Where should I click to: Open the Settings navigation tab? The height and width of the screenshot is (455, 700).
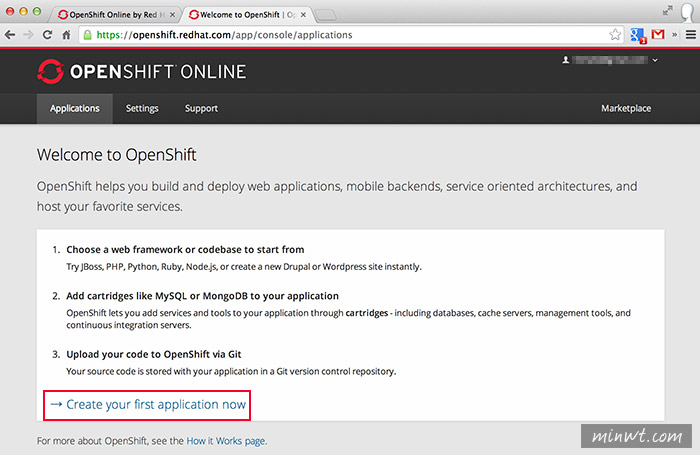tap(142, 109)
